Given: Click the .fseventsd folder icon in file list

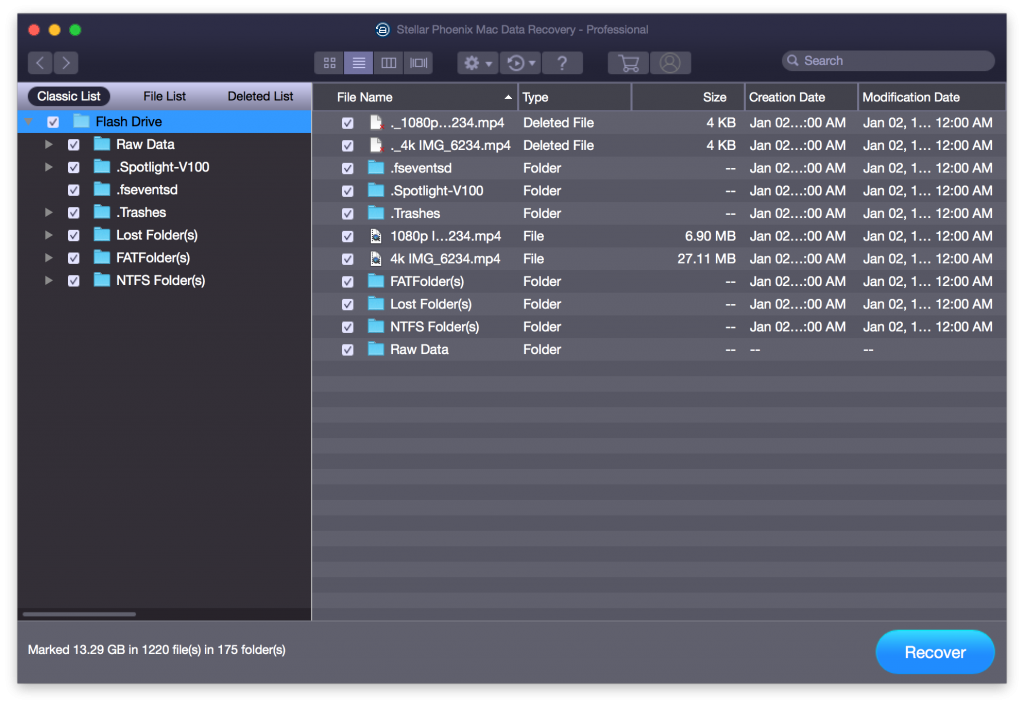Looking at the screenshot, I should [x=376, y=168].
